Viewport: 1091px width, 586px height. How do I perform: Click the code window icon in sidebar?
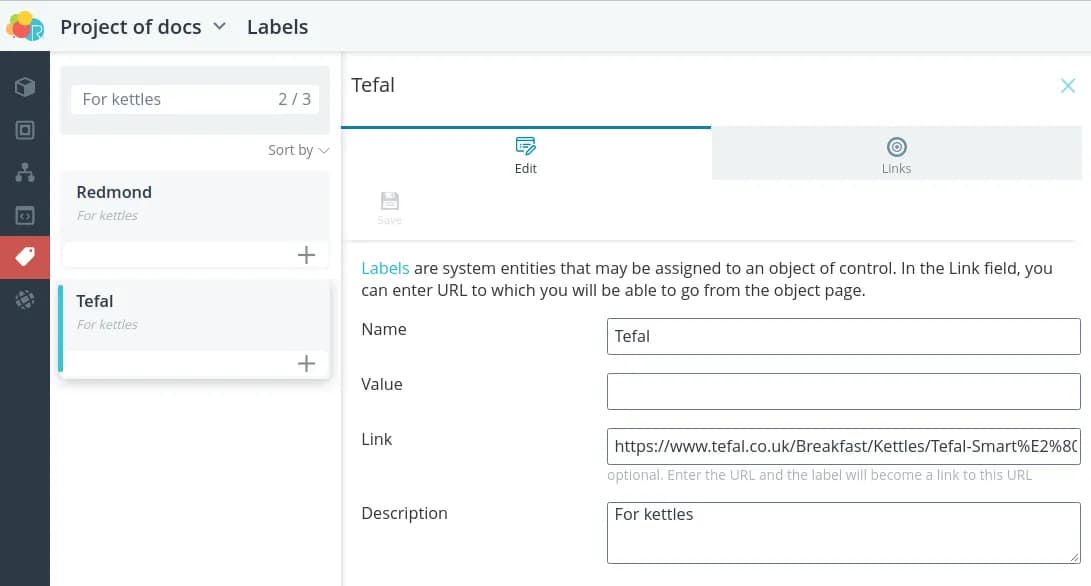point(25,215)
